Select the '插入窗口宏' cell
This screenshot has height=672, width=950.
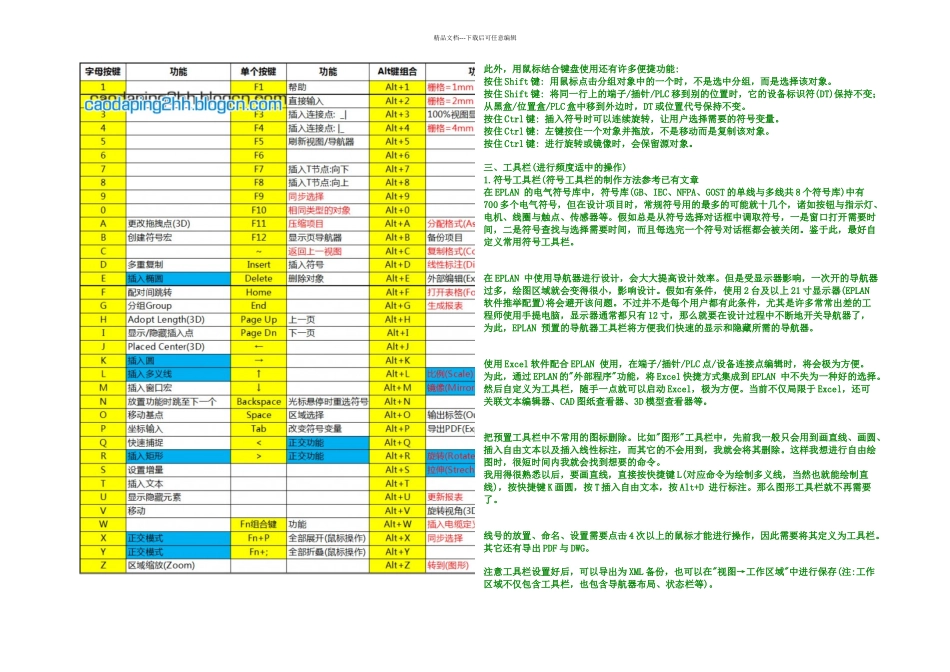[x=178, y=388]
